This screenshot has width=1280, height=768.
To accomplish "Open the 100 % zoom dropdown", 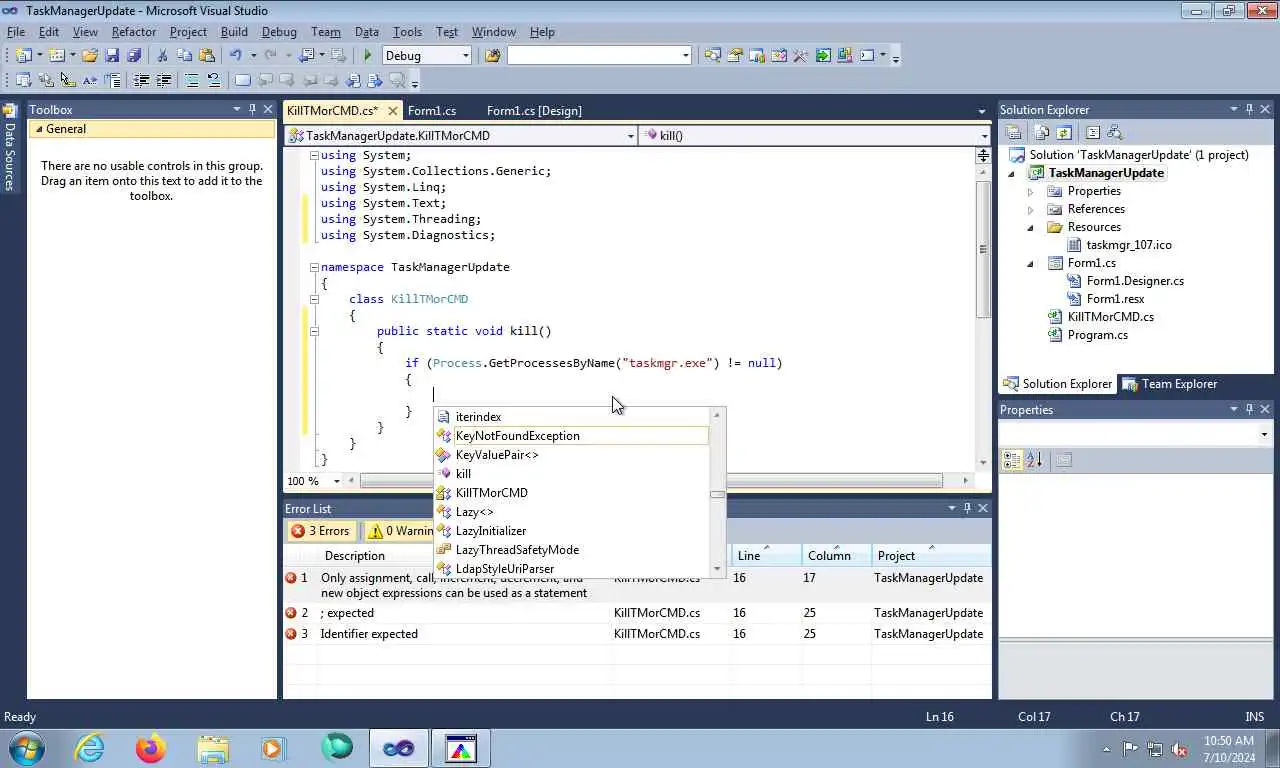I will point(336,481).
